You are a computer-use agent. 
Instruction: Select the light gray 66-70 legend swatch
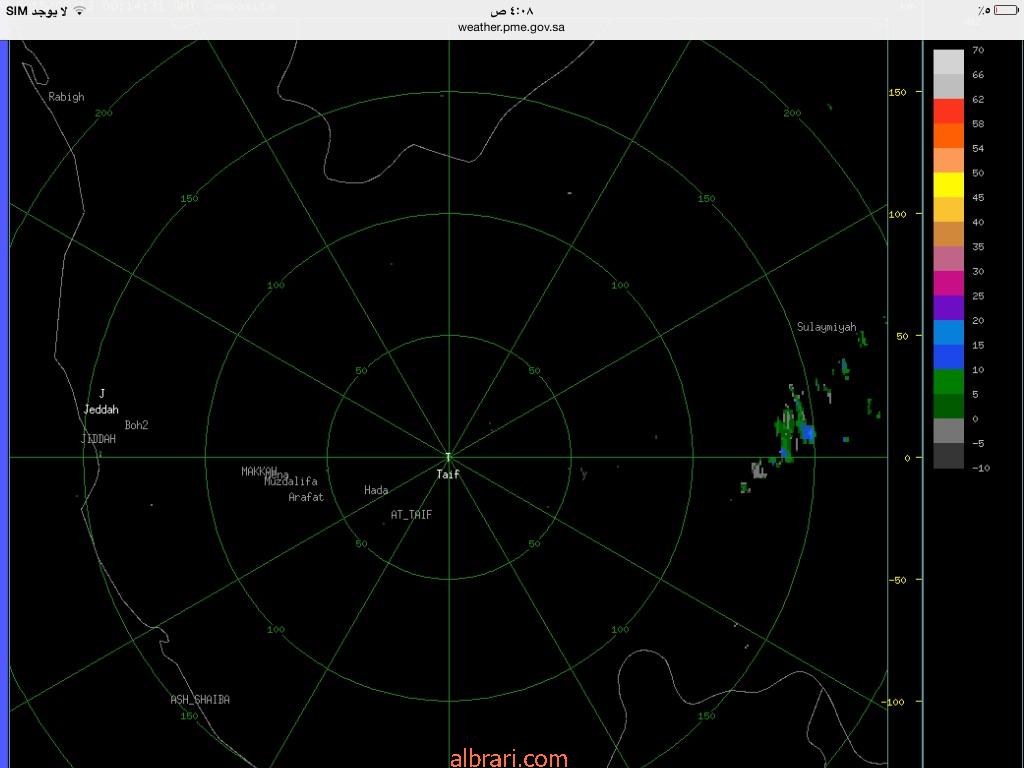coord(948,62)
